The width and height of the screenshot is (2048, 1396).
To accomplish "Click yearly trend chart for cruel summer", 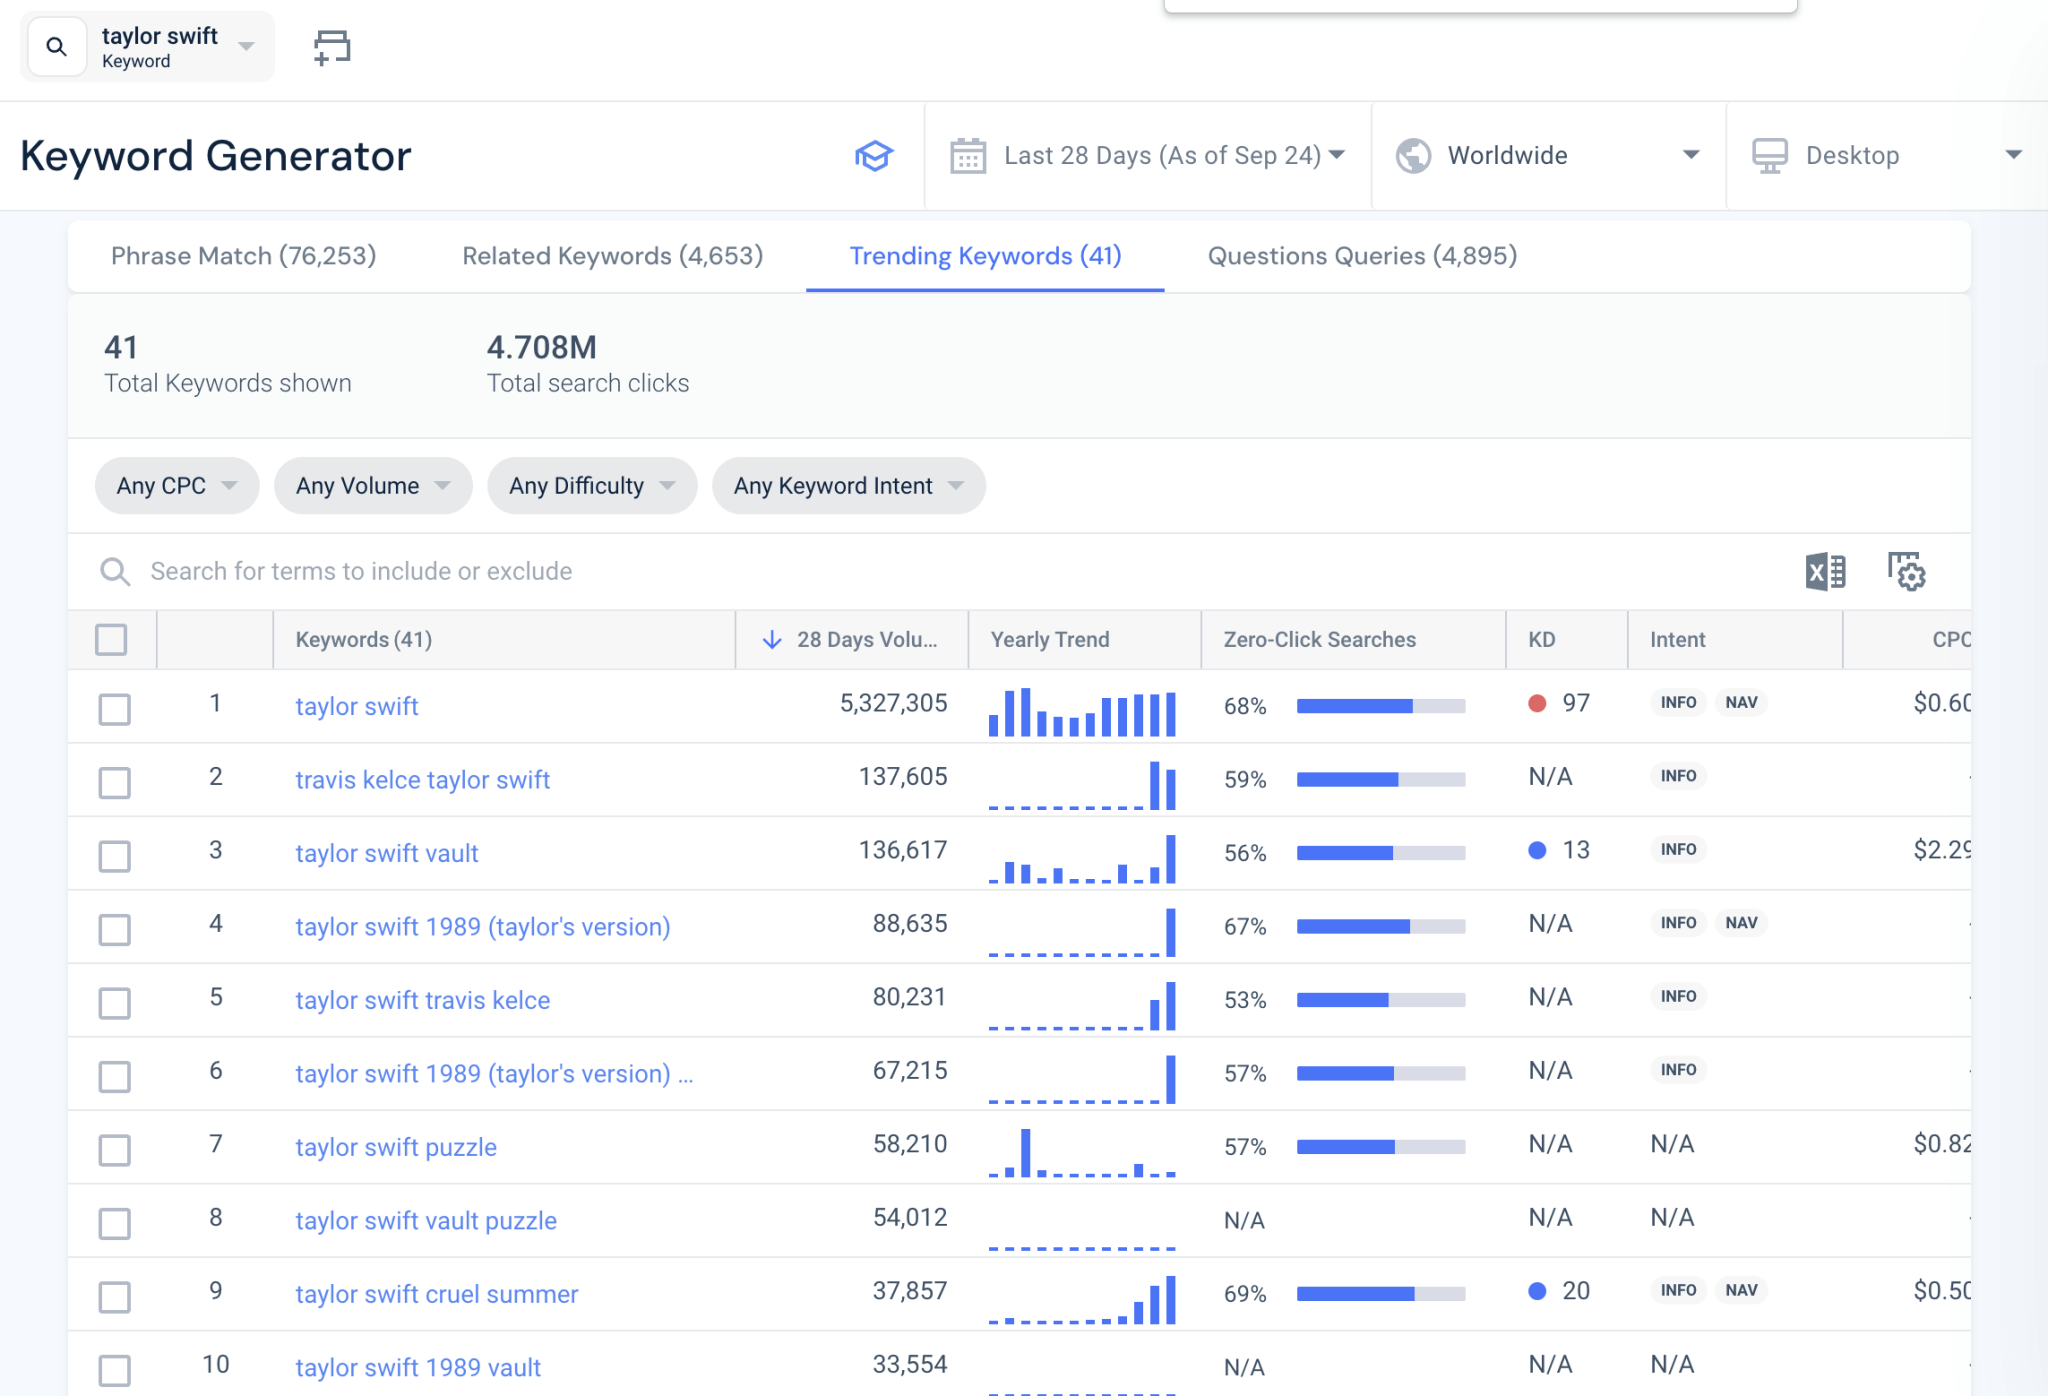I will [x=1082, y=1300].
